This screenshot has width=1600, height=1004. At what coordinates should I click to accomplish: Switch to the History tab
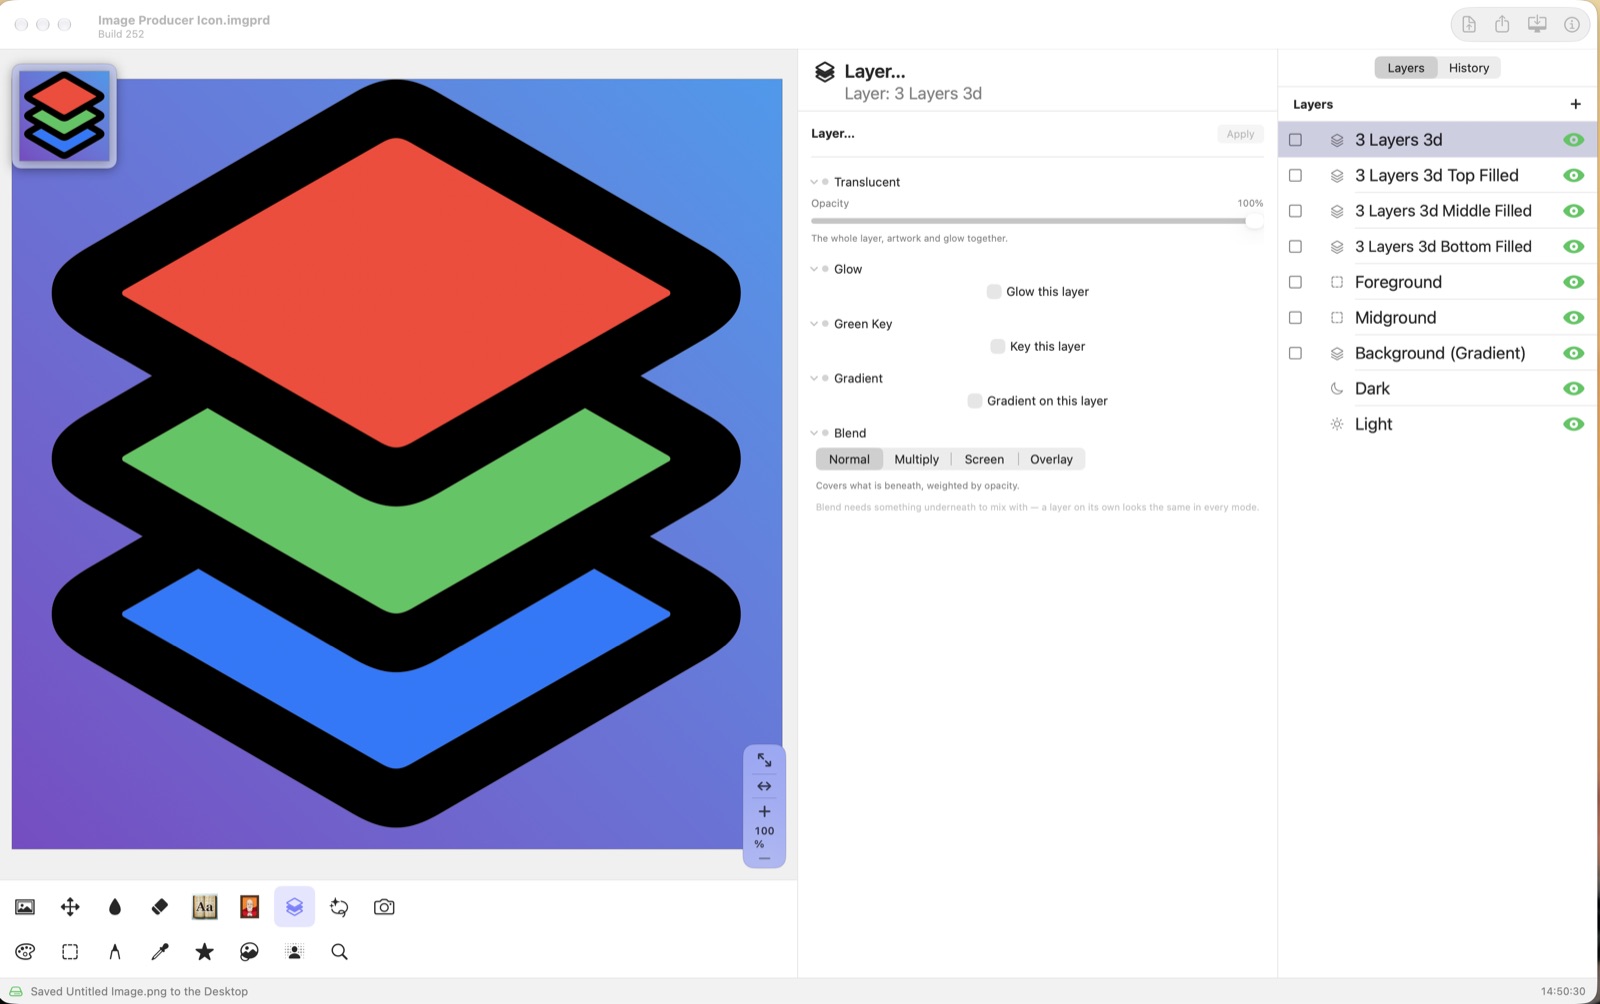click(x=1469, y=68)
